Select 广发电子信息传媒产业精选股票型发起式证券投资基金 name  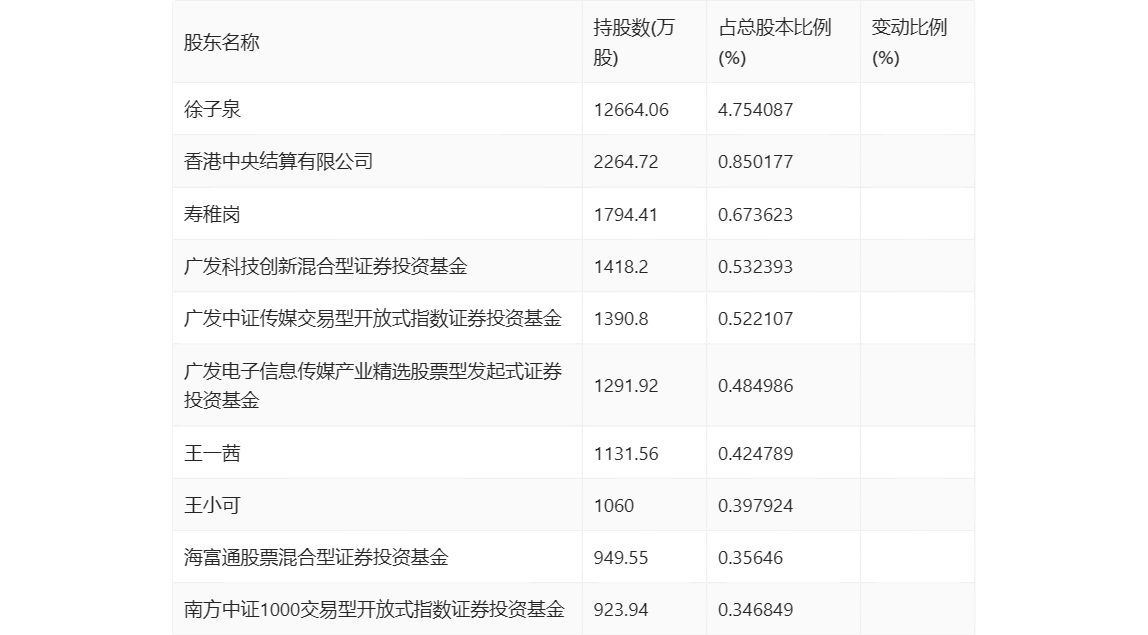click(373, 385)
